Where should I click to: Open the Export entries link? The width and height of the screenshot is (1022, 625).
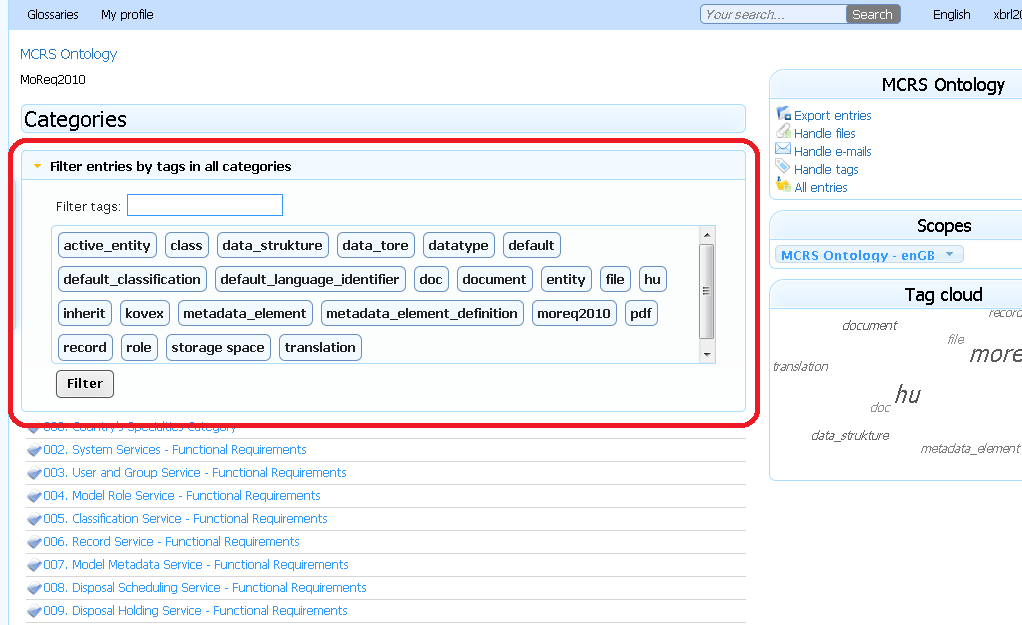832,115
